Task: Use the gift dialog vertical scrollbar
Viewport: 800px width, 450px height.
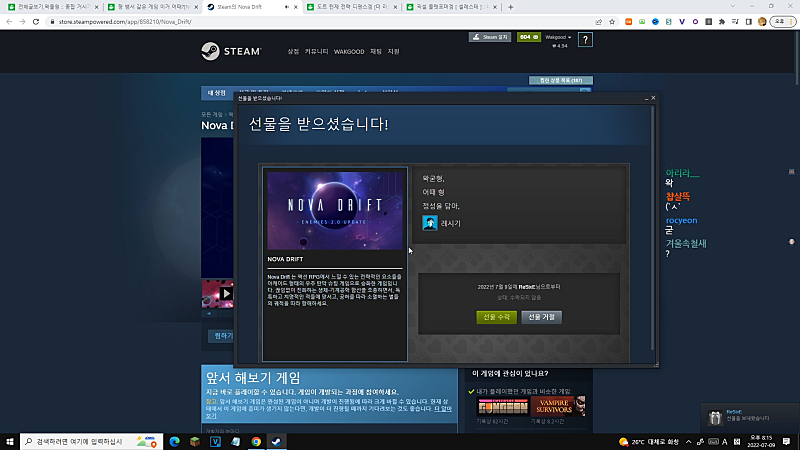Action: [653, 227]
